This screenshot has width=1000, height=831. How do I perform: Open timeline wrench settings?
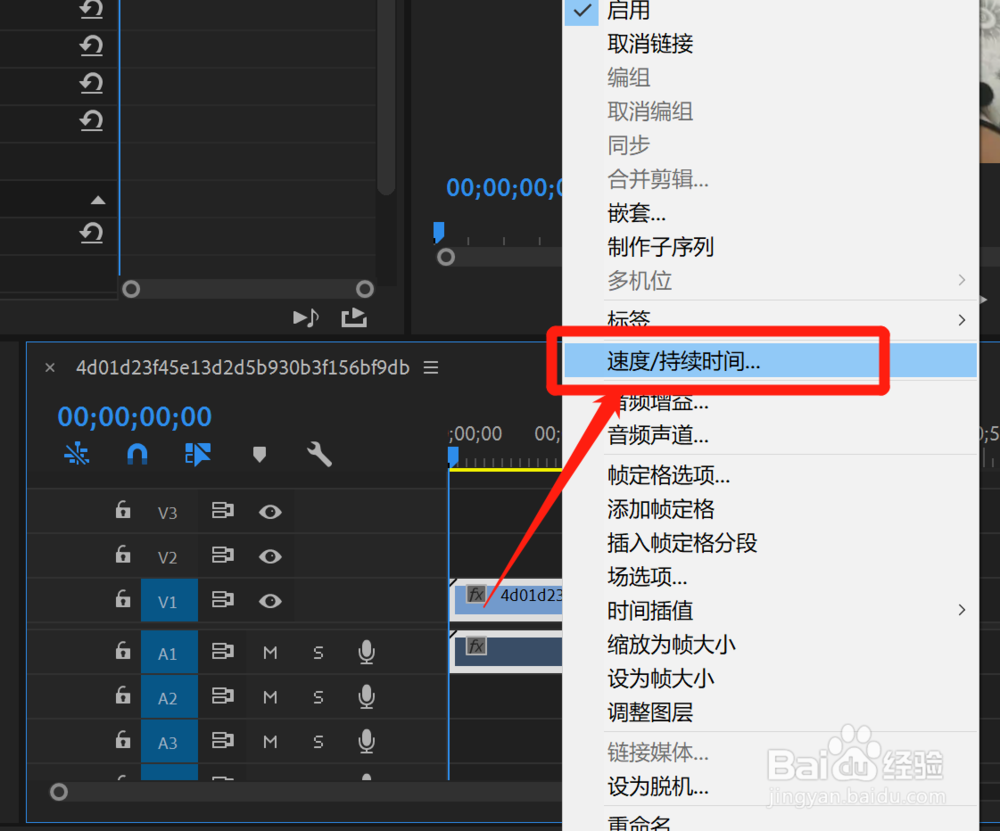319,454
